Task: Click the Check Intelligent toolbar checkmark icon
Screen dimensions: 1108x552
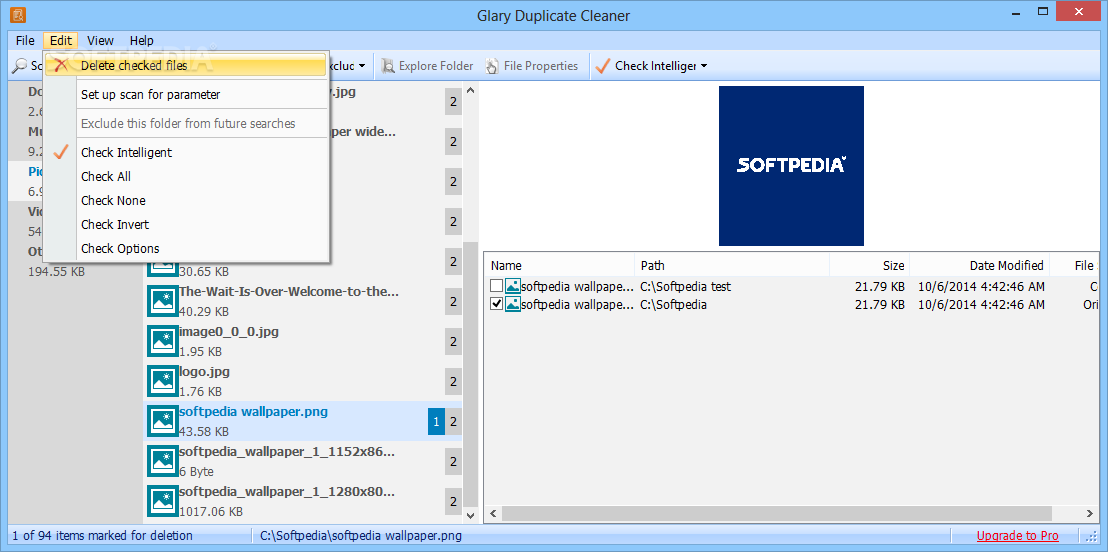Action: [602, 66]
